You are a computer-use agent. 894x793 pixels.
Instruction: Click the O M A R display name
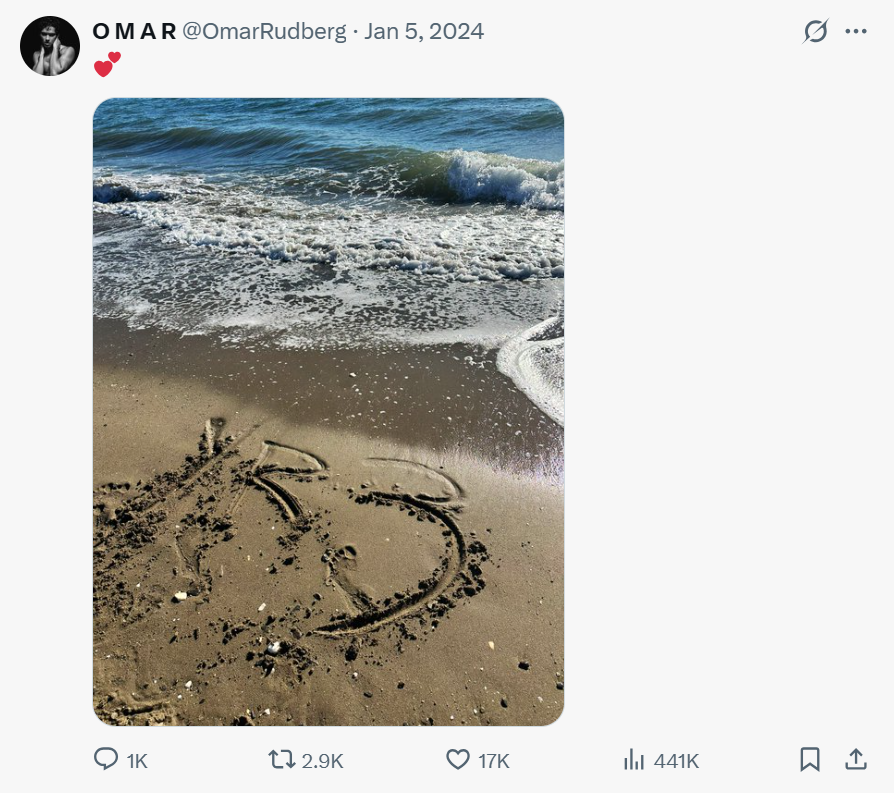[134, 31]
